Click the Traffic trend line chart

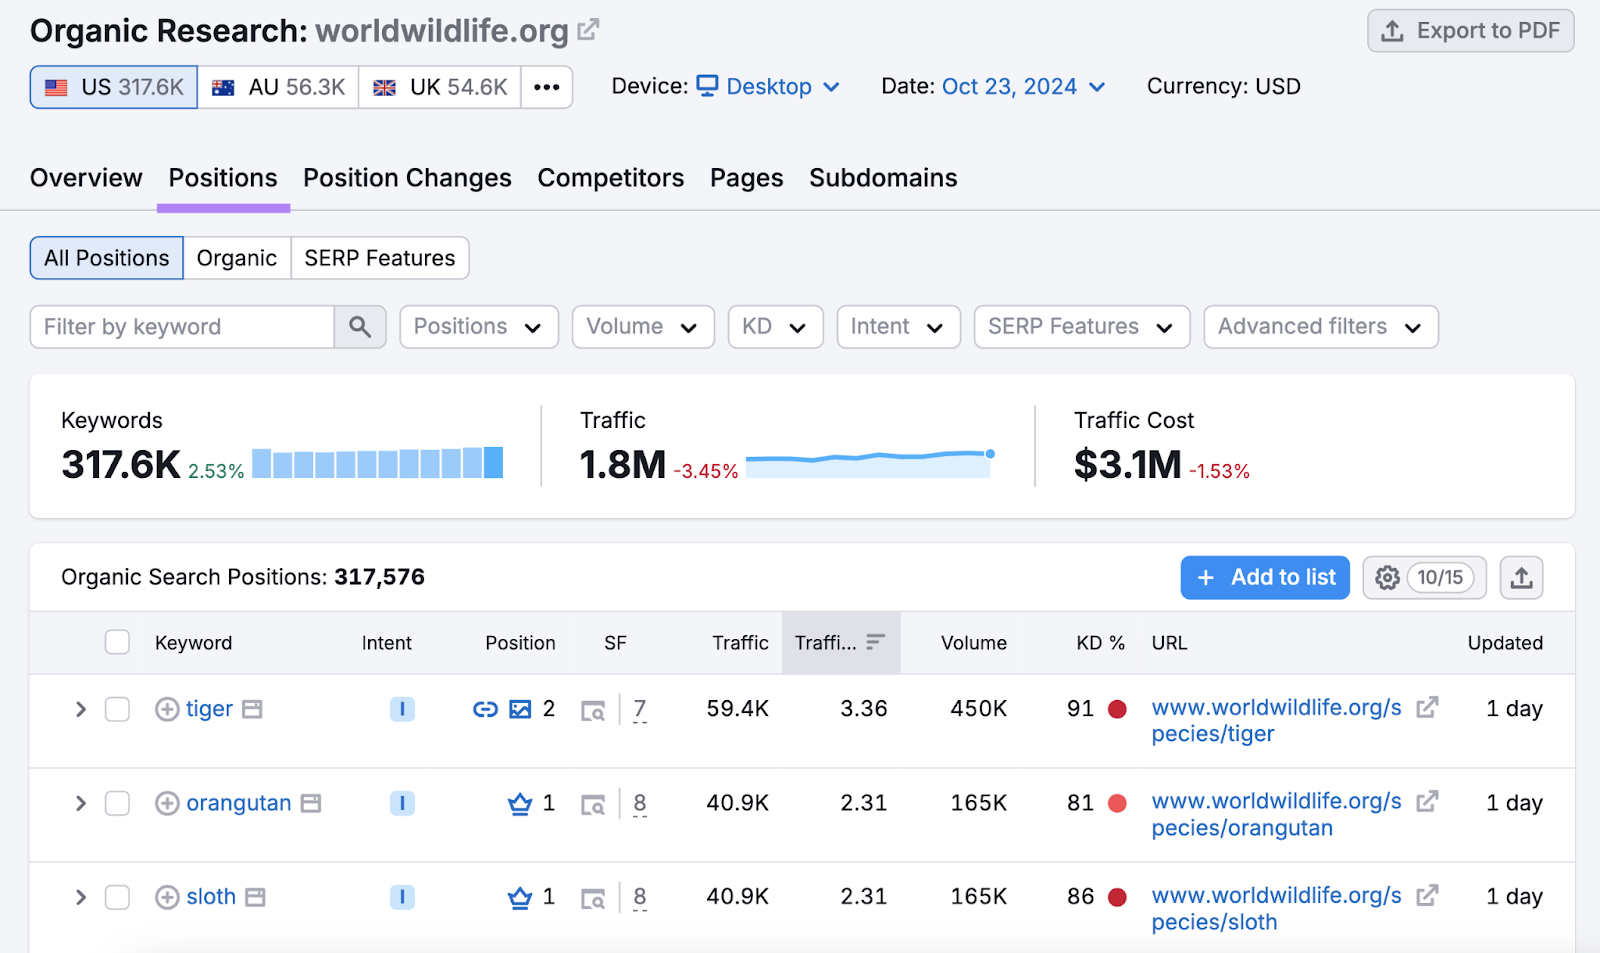point(870,463)
